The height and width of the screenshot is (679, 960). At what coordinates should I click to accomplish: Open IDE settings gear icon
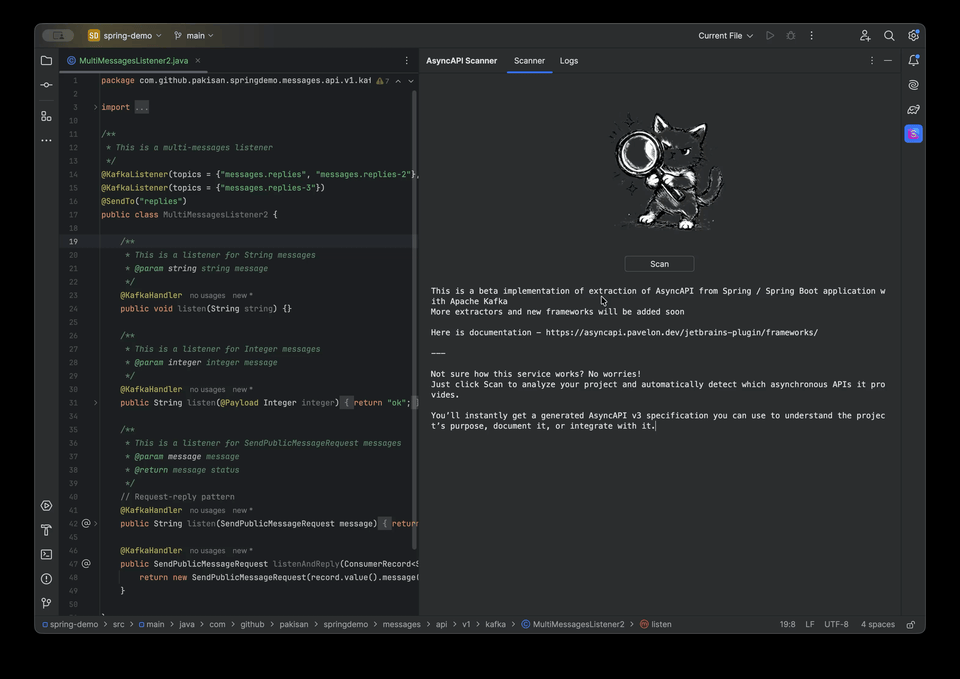(913, 36)
